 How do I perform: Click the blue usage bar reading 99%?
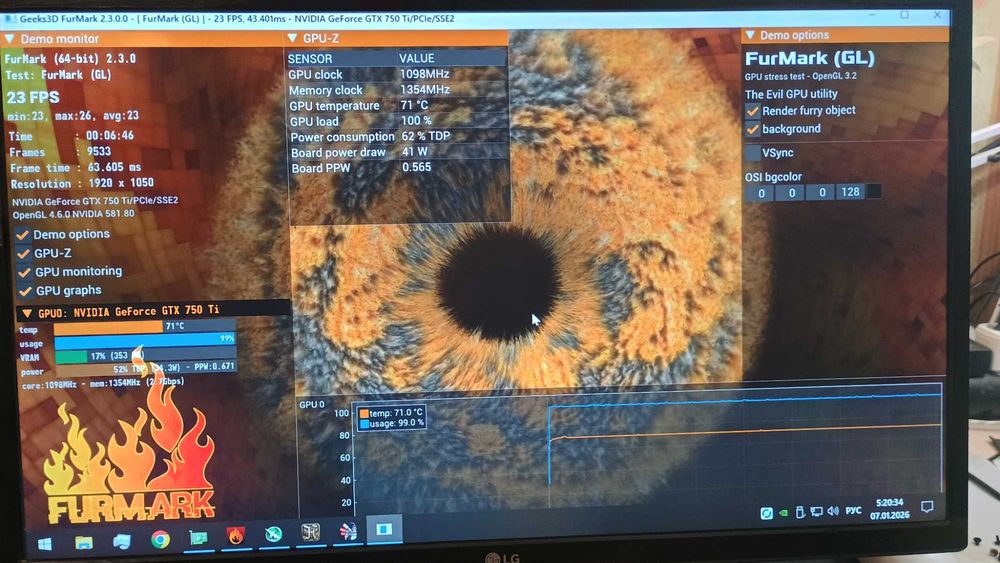[145, 340]
